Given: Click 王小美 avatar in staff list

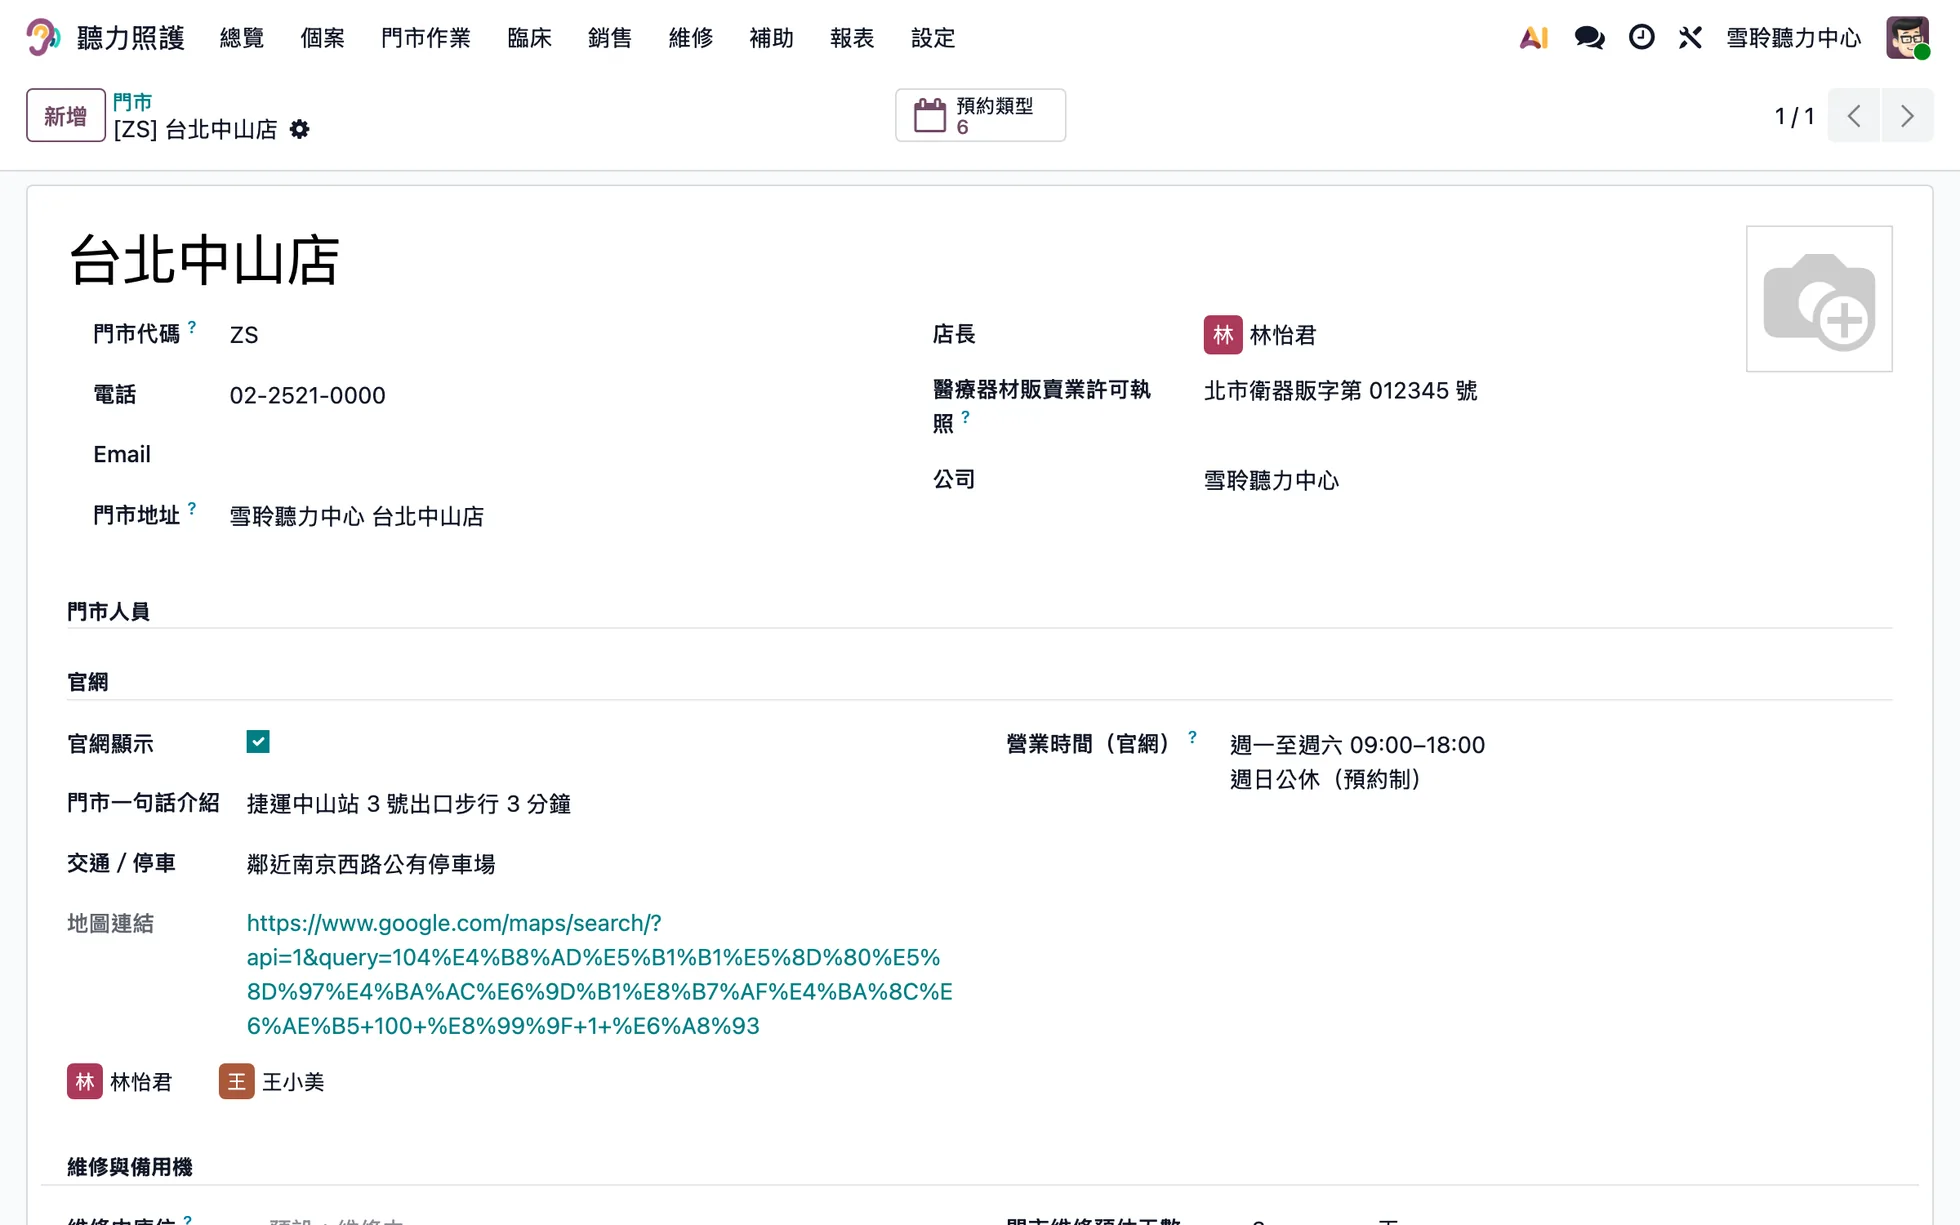Looking at the screenshot, I should click(237, 1081).
